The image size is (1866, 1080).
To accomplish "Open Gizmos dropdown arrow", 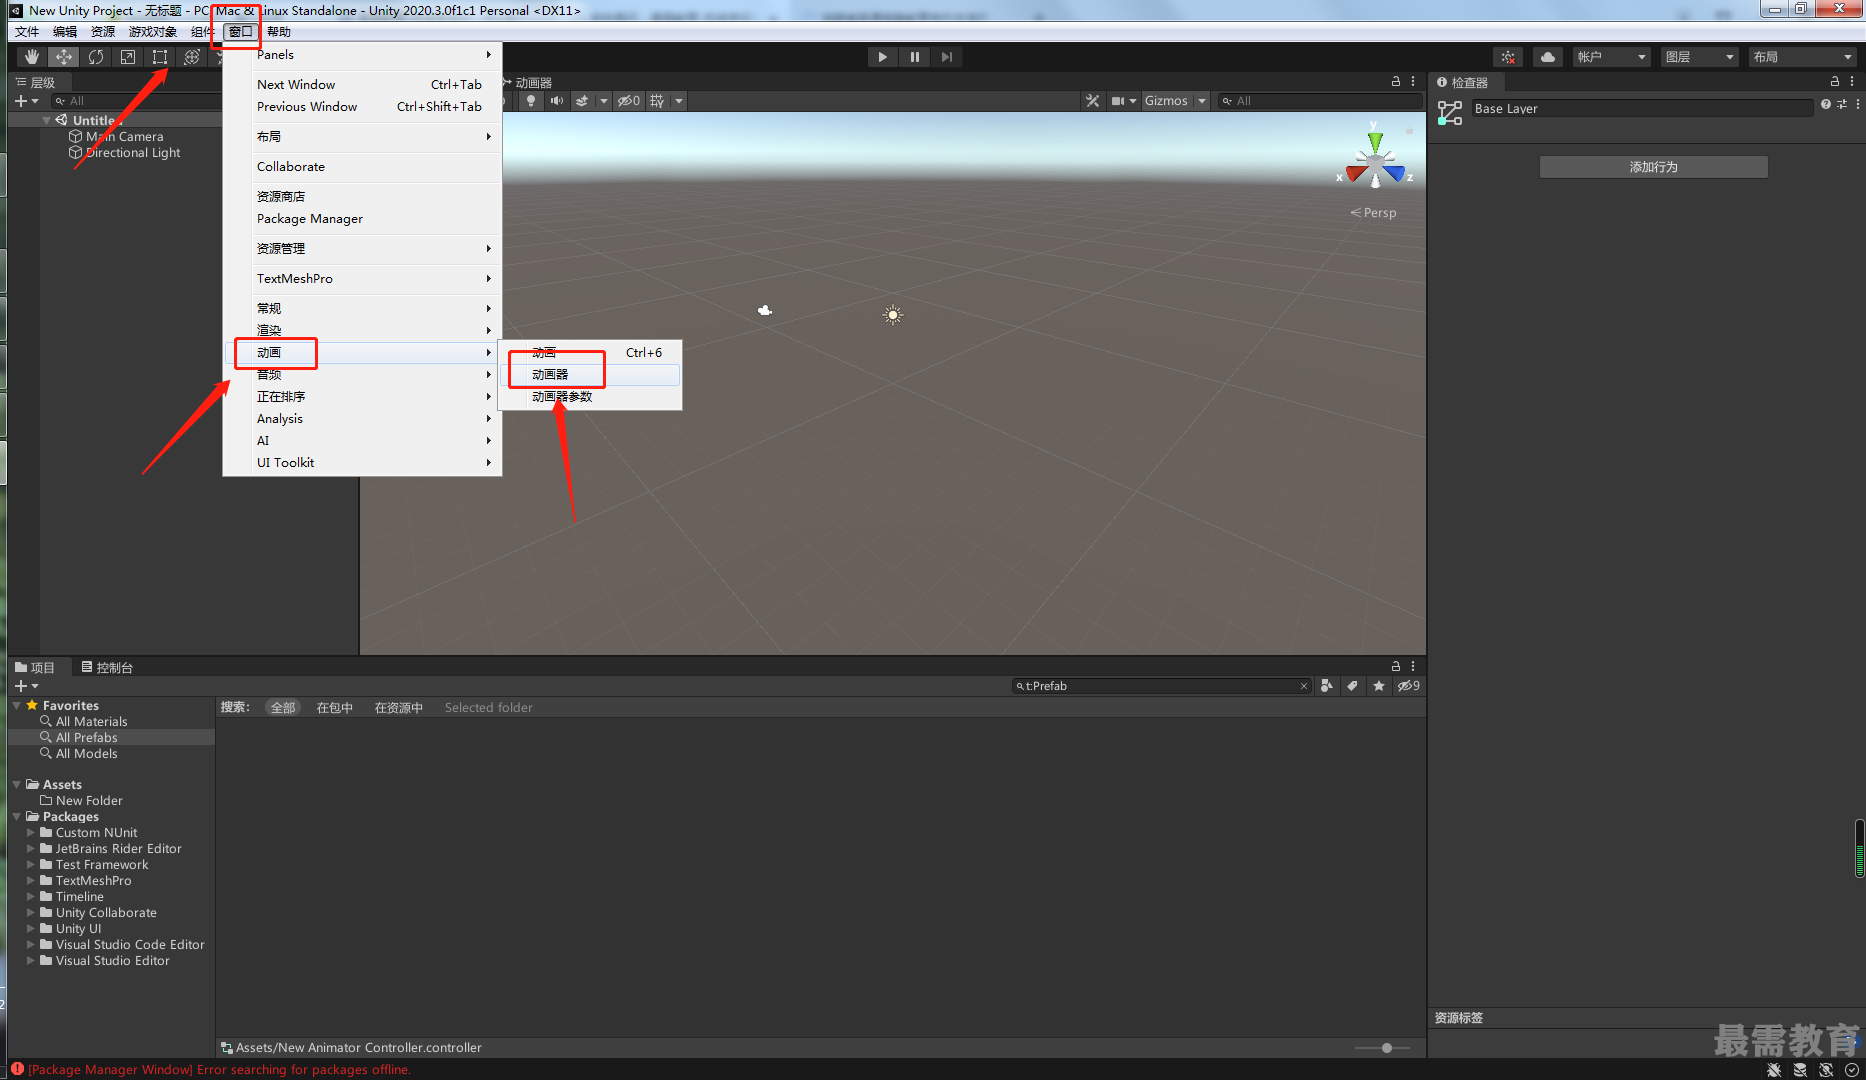I will [x=1202, y=101].
